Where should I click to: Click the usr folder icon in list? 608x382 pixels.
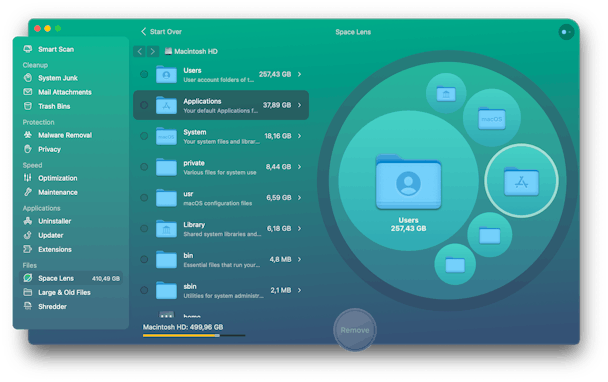click(x=166, y=197)
